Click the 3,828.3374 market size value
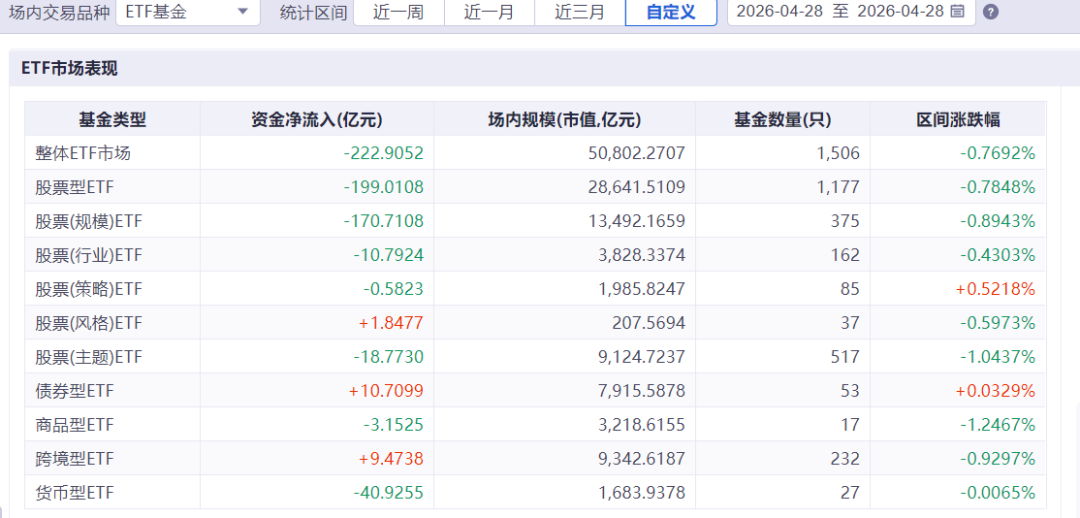Screen dimensions: 1080x518 641,255
